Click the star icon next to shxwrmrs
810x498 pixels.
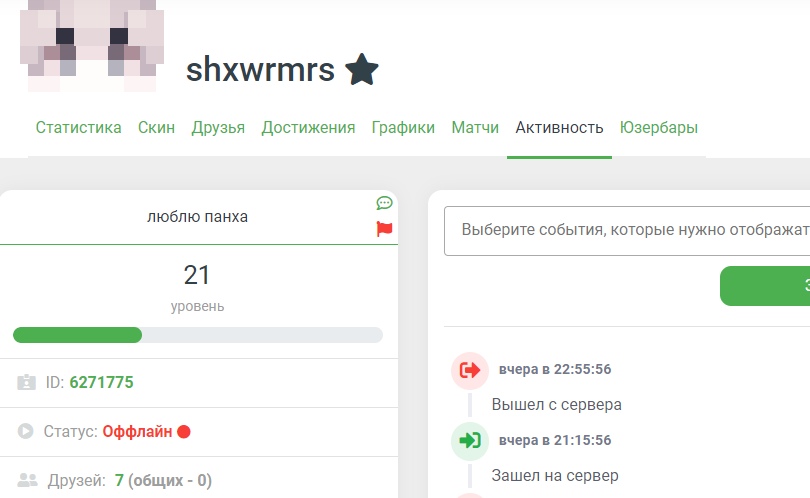362,70
